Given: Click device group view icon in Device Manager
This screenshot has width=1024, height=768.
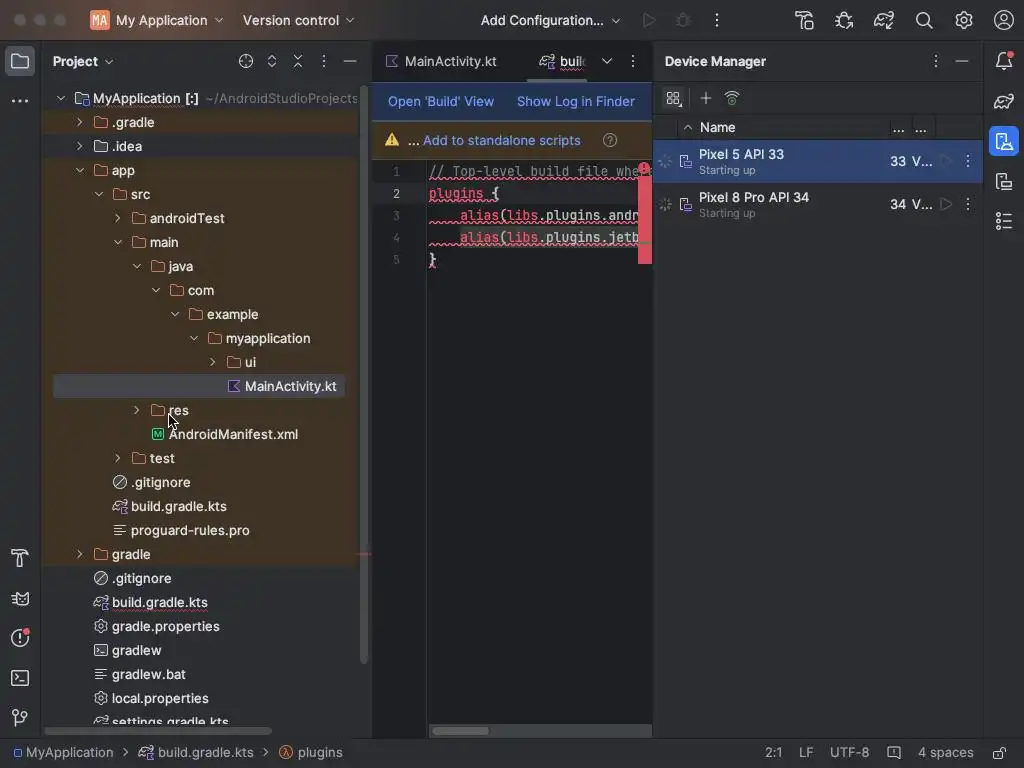Looking at the screenshot, I should click(x=673, y=98).
